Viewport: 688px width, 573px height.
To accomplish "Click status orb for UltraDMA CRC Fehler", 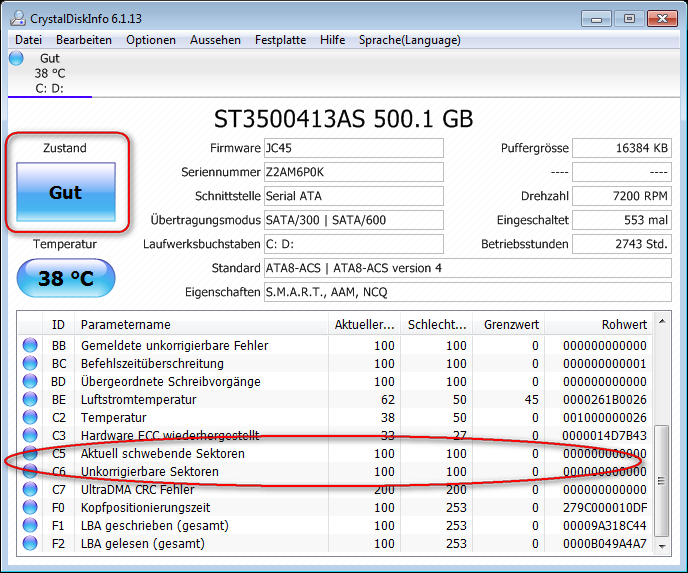I will point(31,490).
